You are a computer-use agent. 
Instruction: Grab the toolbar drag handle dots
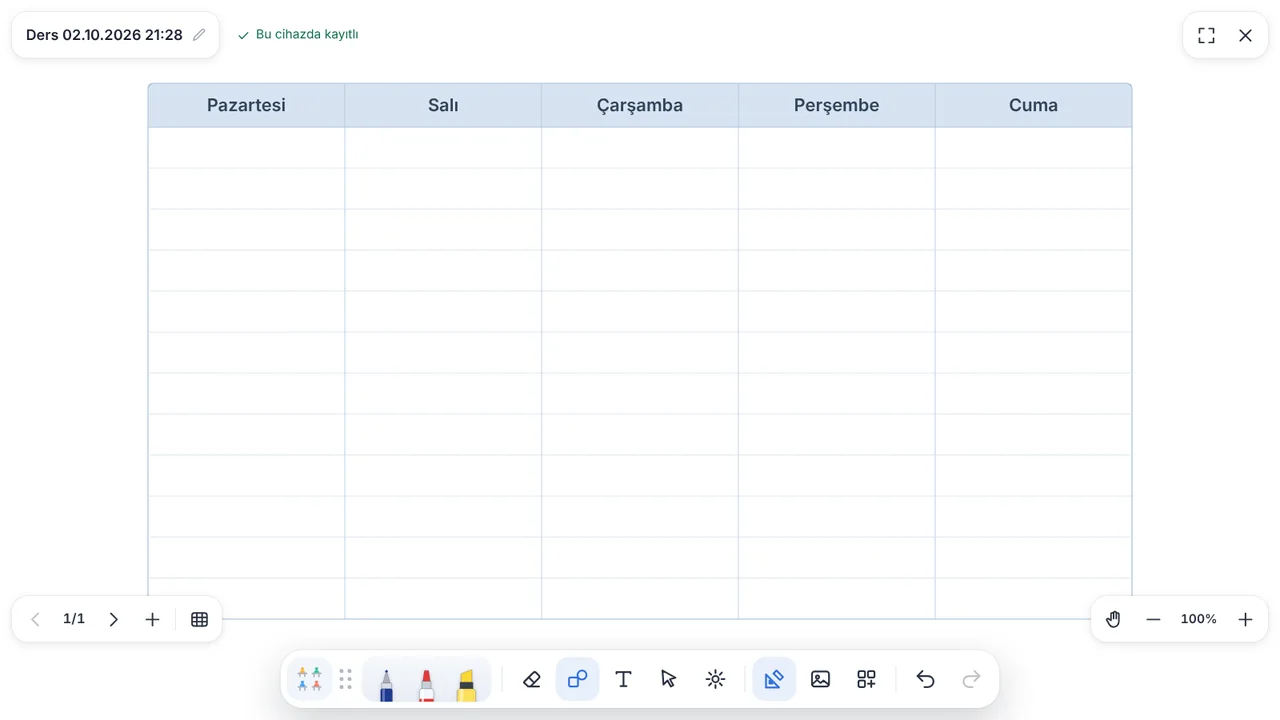tap(346, 679)
